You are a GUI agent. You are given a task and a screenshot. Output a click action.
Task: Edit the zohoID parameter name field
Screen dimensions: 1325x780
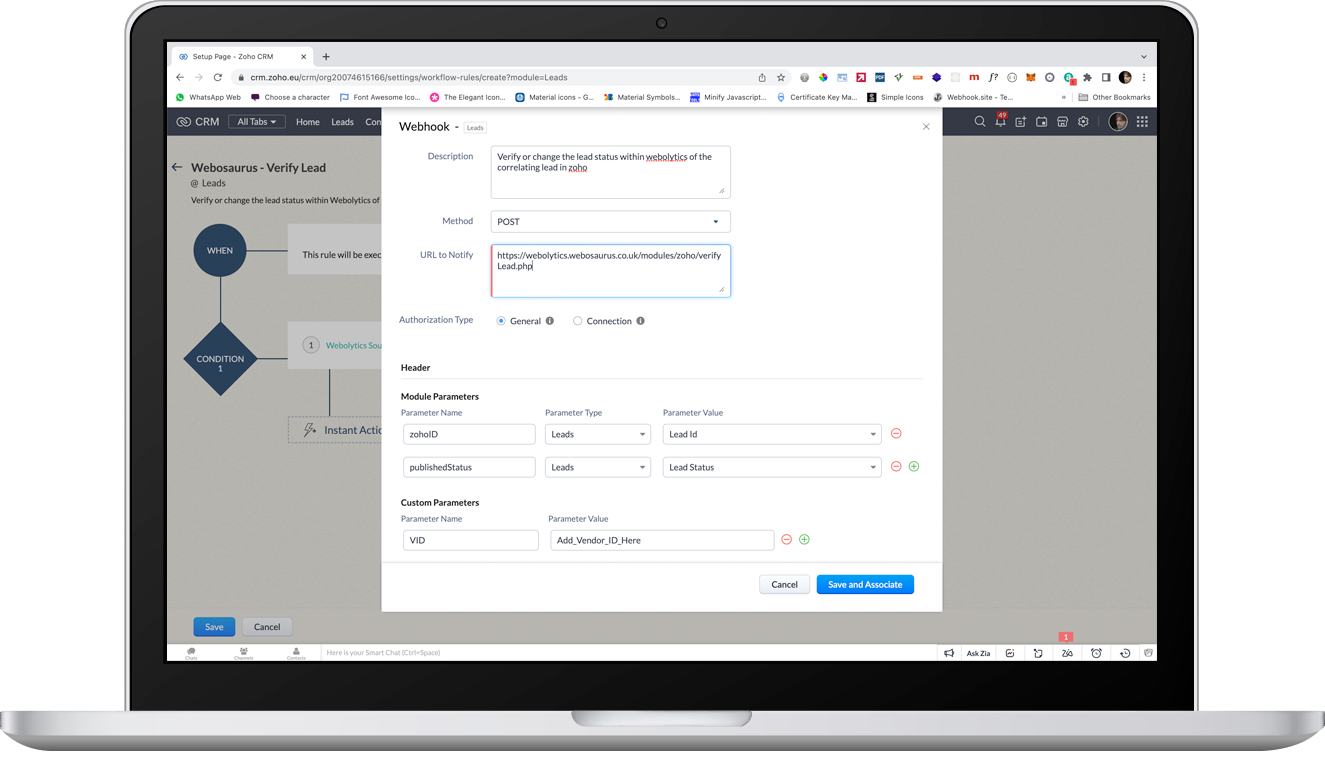tap(470, 434)
